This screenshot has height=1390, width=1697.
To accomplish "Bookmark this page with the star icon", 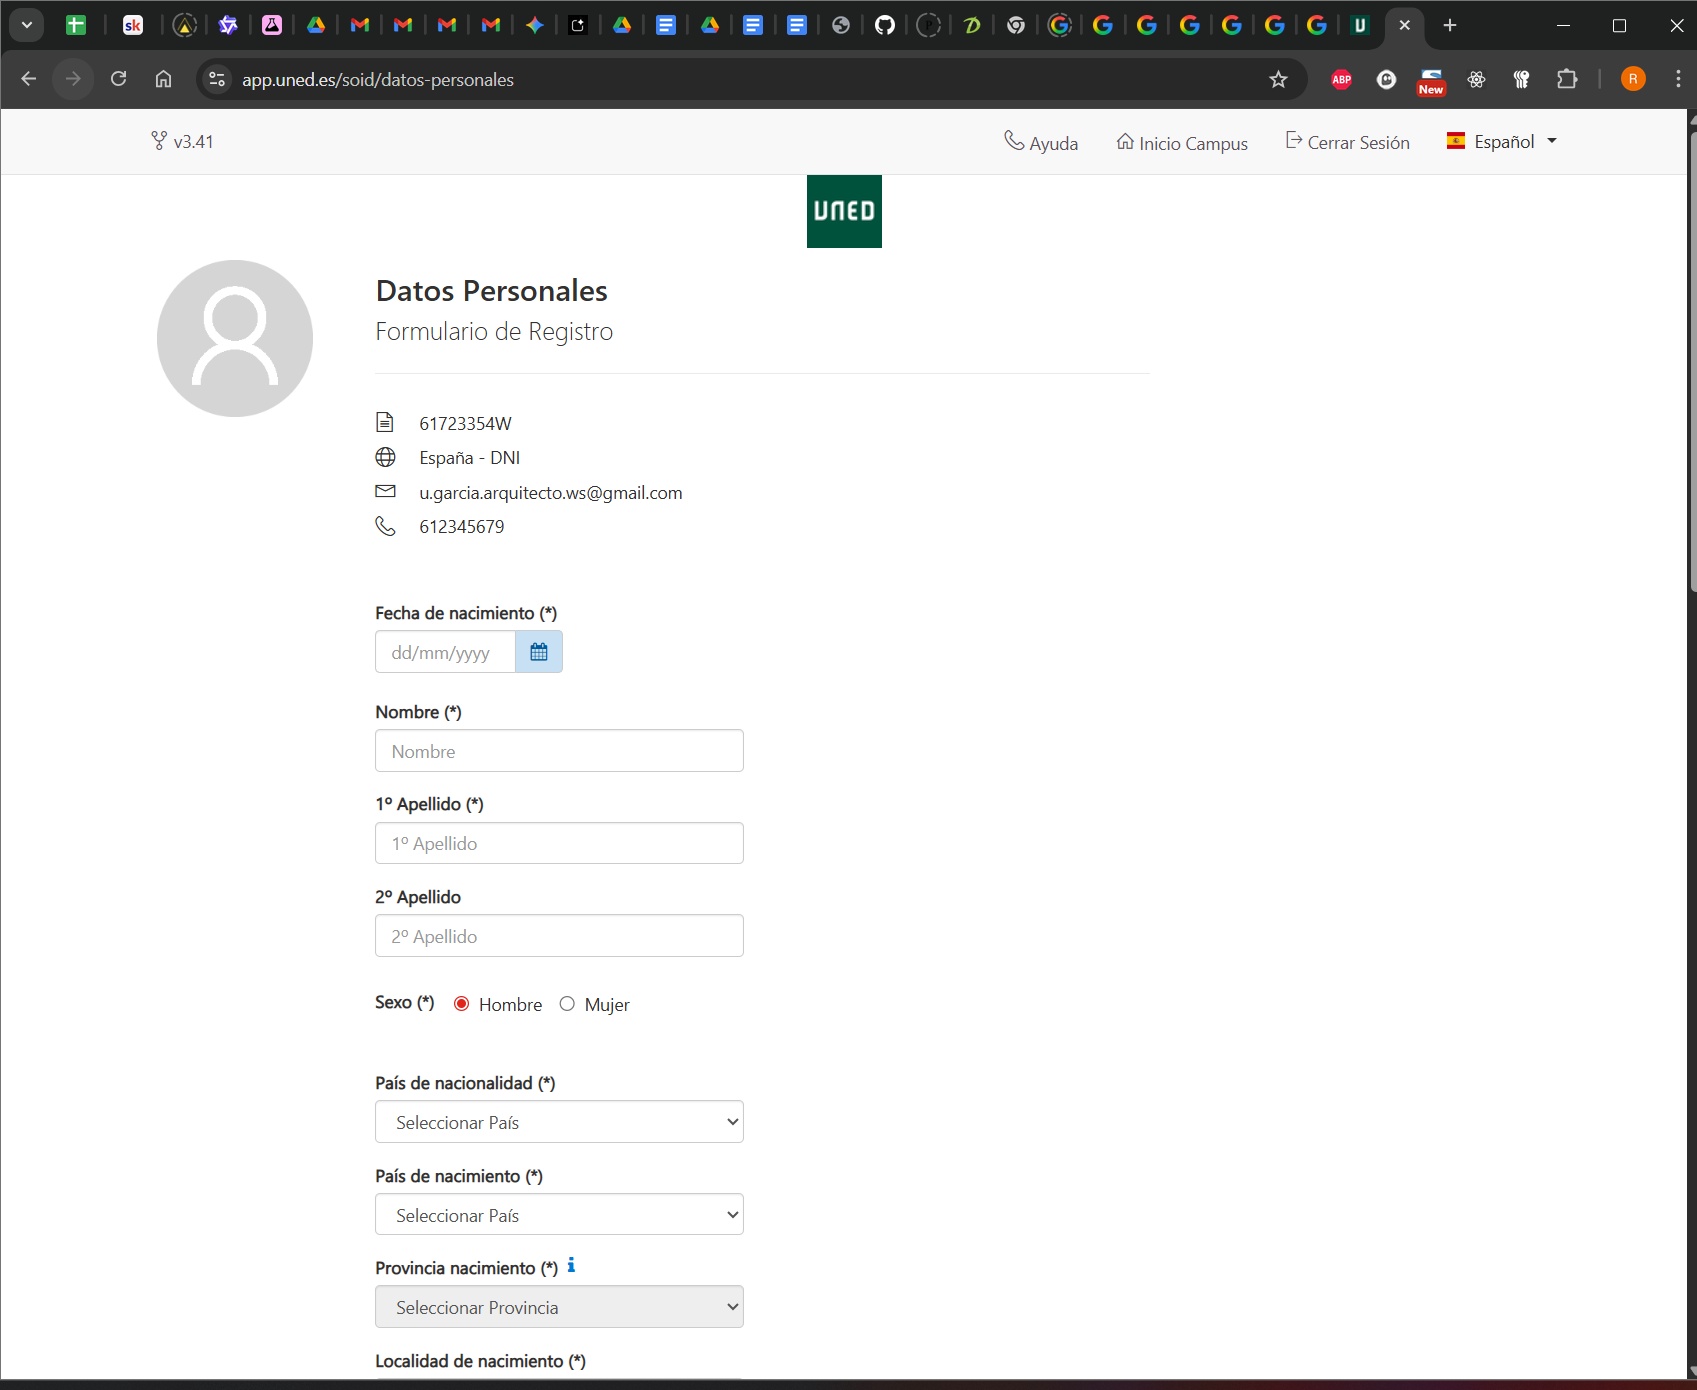I will (x=1278, y=80).
